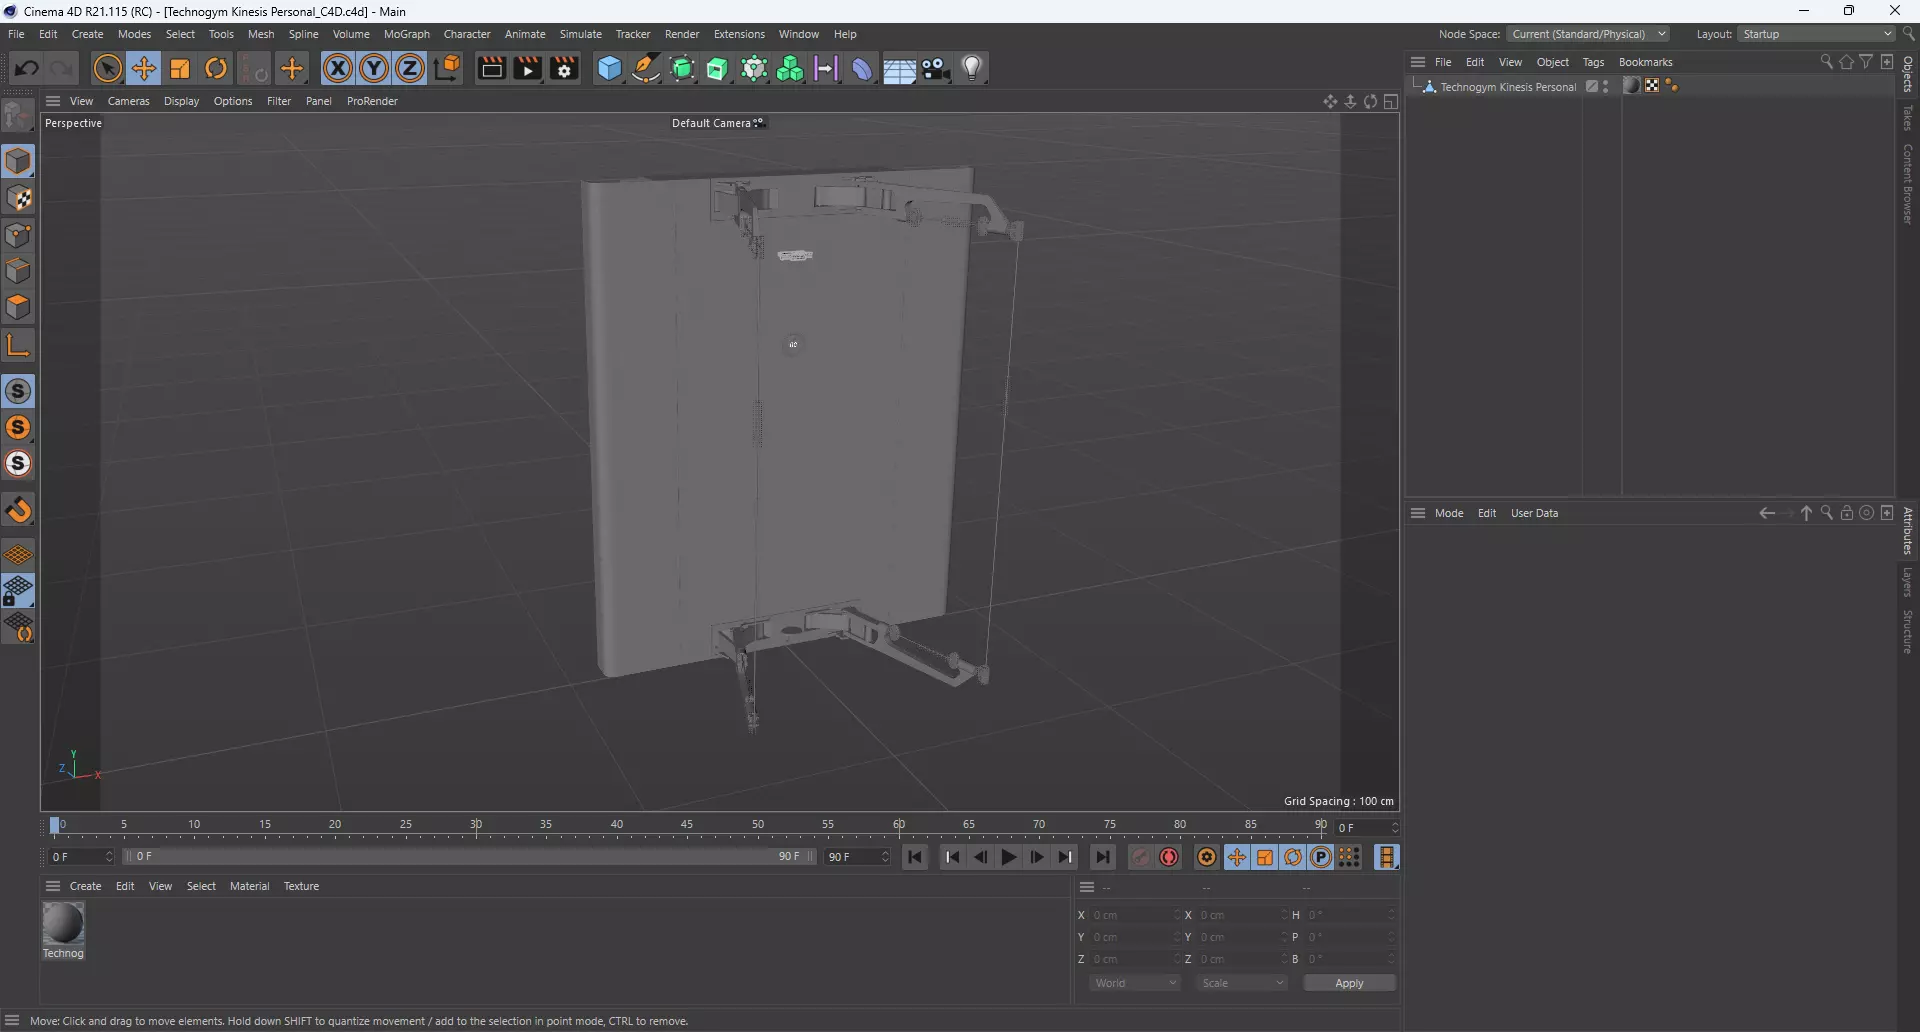
Task: Open Coordinates panel hamburger menu
Action: (1087, 887)
